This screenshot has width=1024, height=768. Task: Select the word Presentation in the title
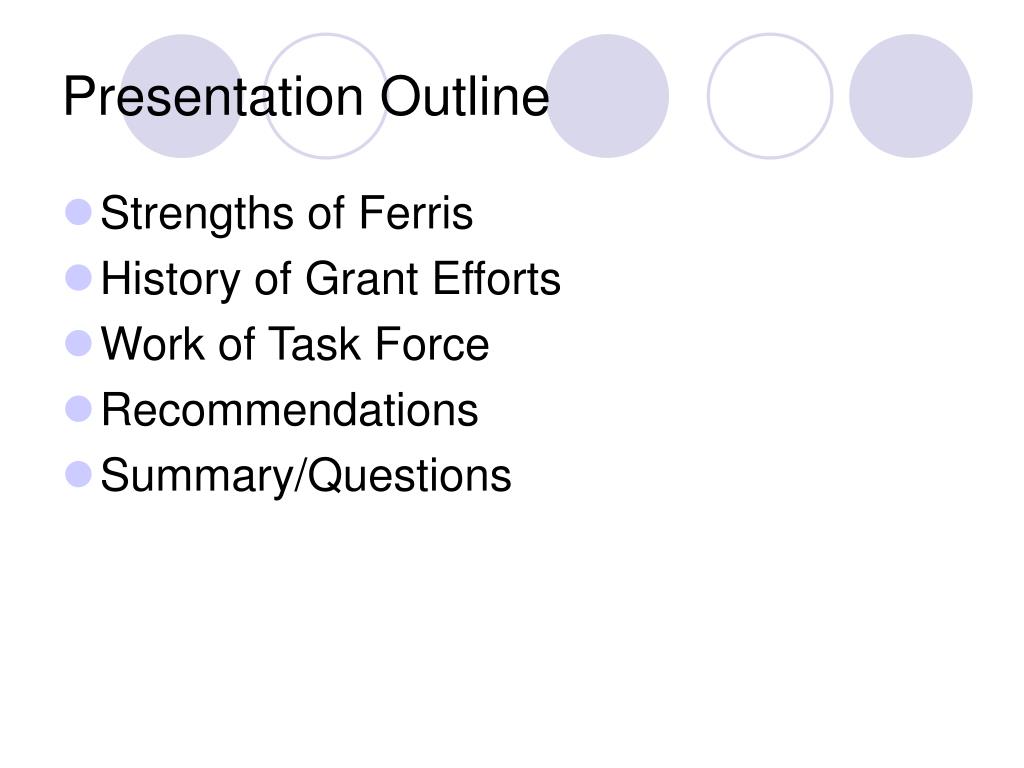click(213, 97)
